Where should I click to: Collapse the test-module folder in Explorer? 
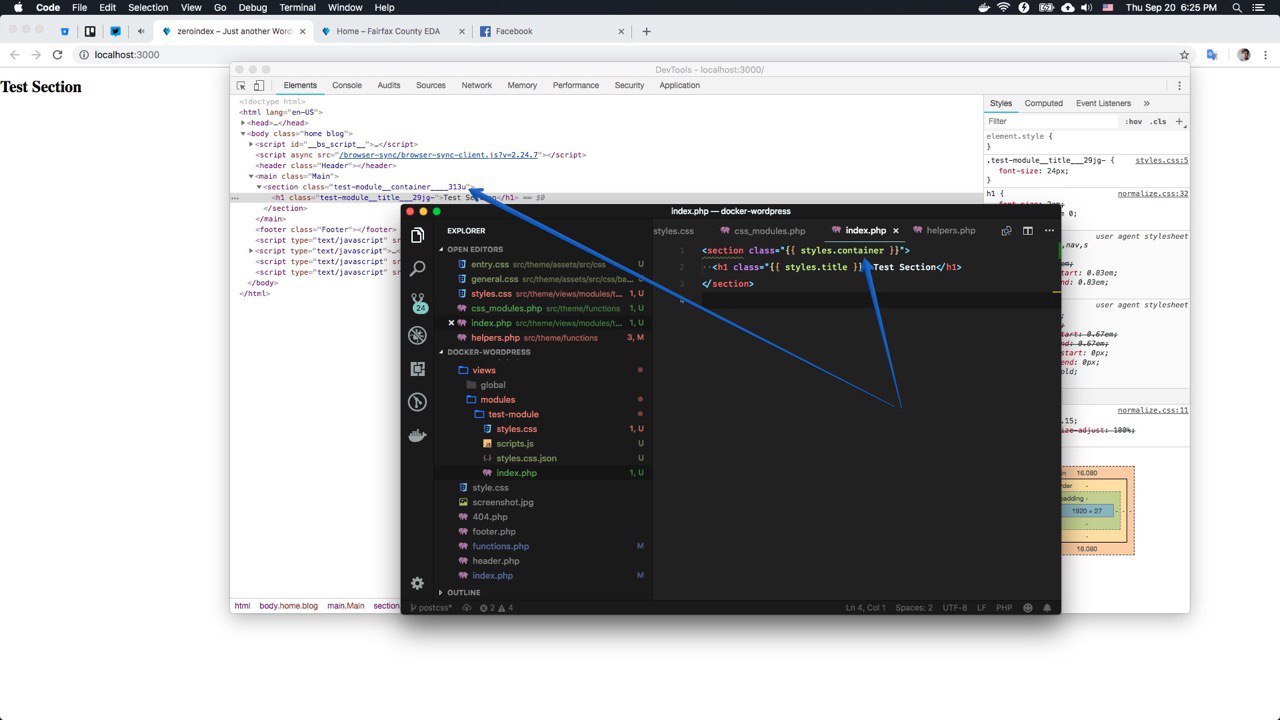pyautogui.click(x=513, y=414)
